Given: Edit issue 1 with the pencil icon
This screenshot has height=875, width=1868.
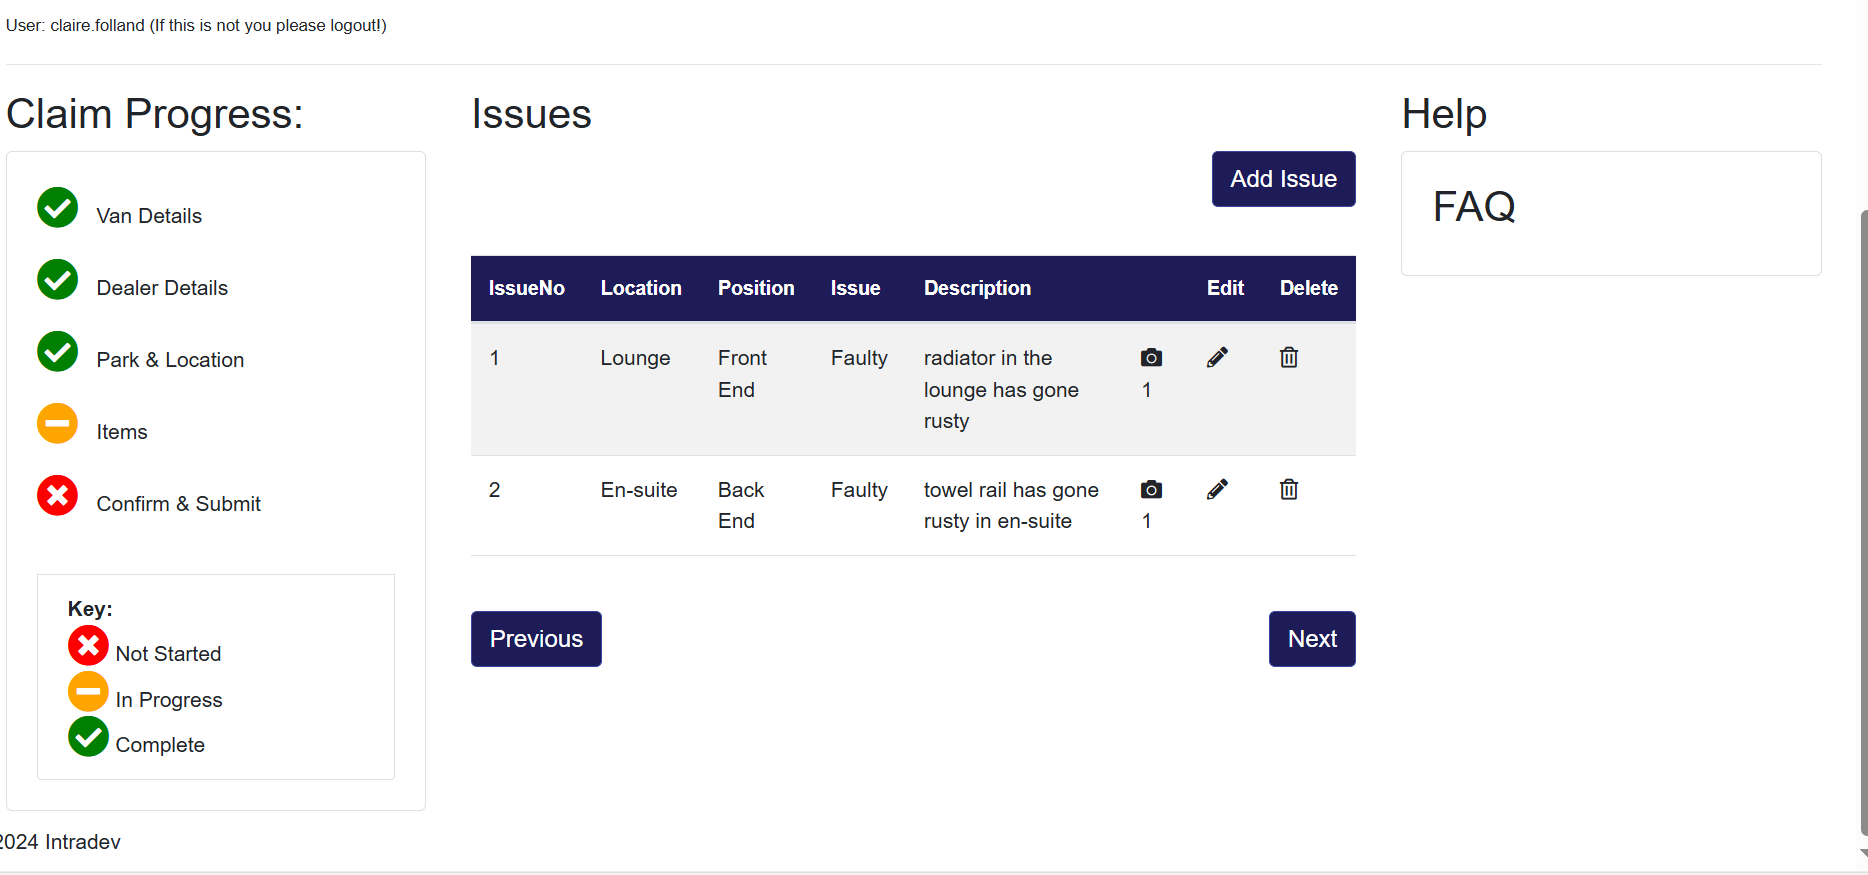Looking at the screenshot, I should (1217, 358).
